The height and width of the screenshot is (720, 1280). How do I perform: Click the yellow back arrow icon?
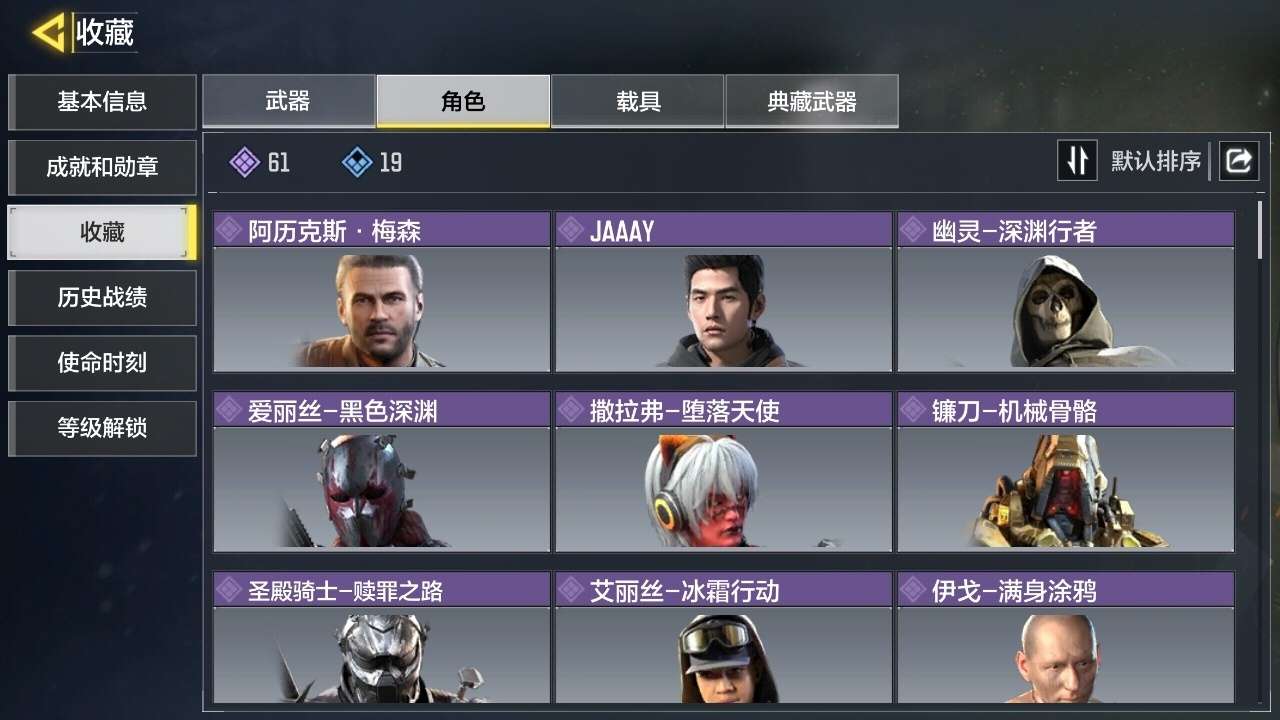pyautogui.click(x=49, y=33)
